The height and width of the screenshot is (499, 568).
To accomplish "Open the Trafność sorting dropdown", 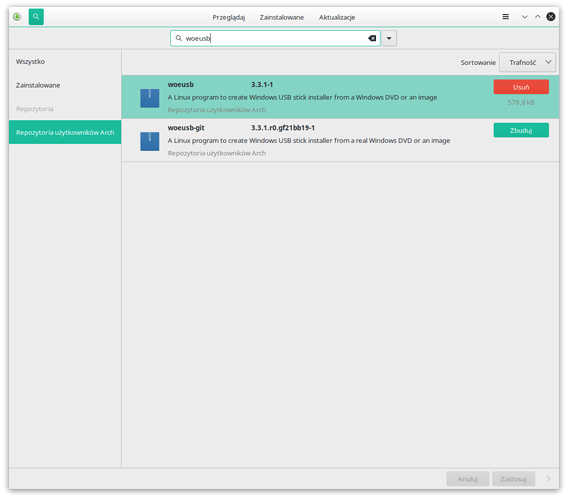I will pyautogui.click(x=527, y=62).
